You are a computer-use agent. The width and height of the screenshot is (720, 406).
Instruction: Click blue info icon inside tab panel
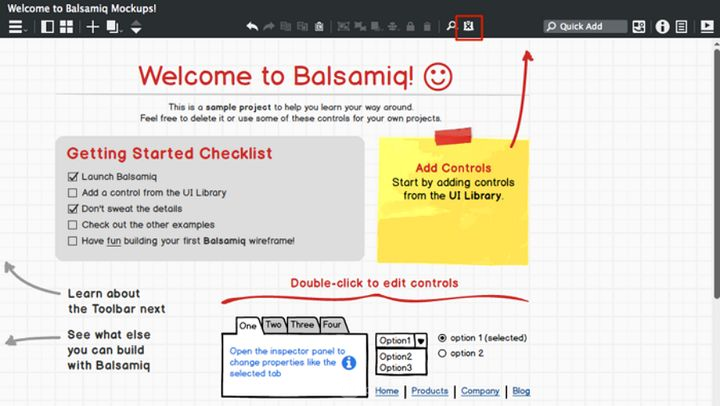pyautogui.click(x=349, y=363)
